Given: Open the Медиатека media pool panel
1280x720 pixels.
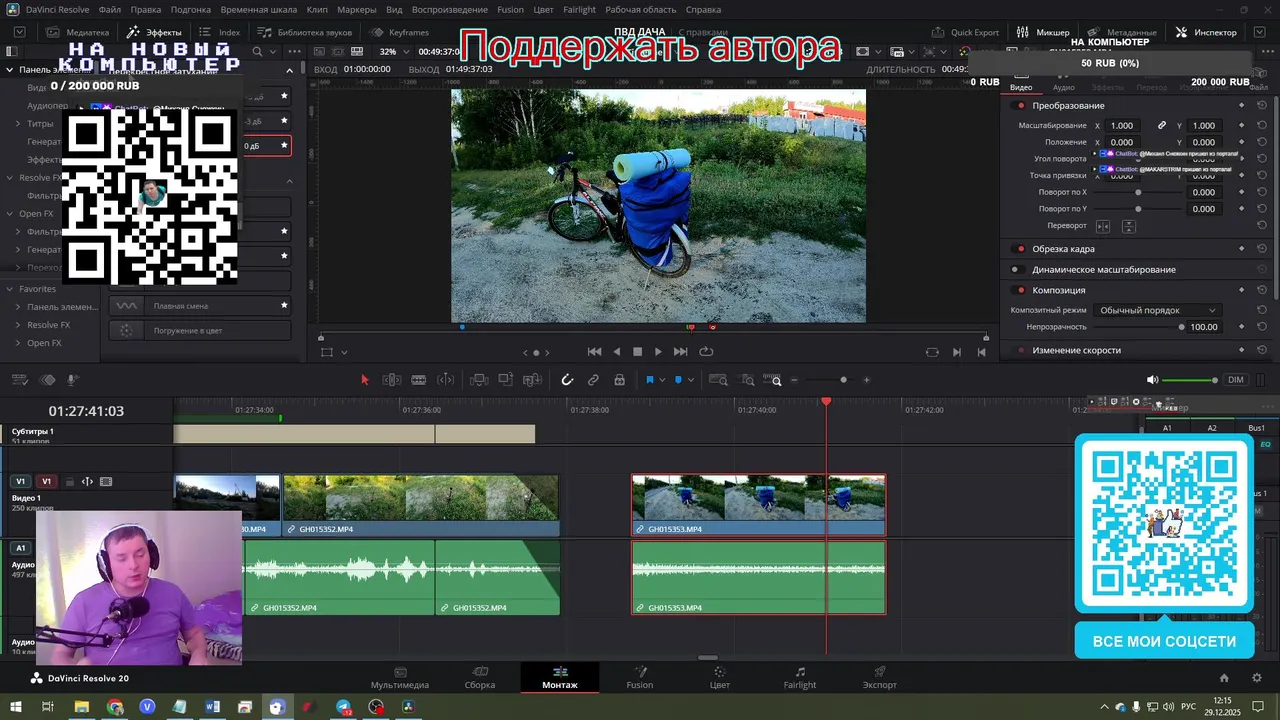Looking at the screenshot, I should click(77, 32).
